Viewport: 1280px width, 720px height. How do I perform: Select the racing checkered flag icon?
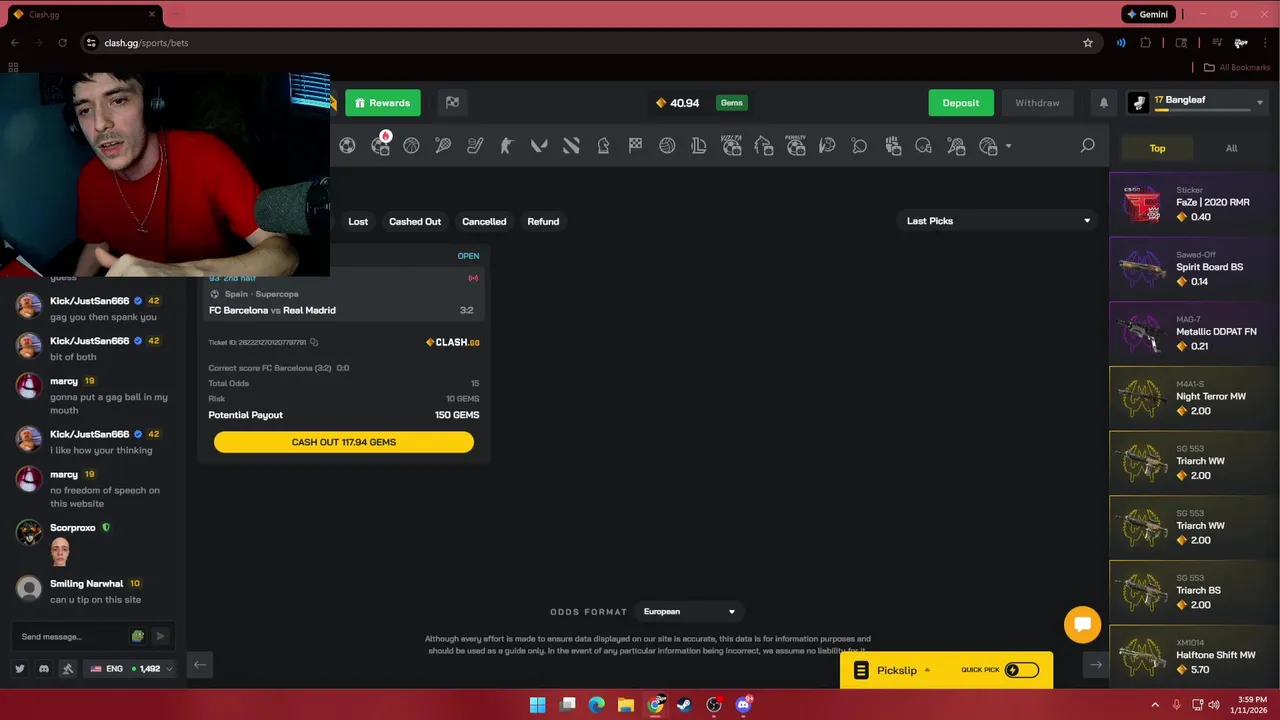click(635, 146)
